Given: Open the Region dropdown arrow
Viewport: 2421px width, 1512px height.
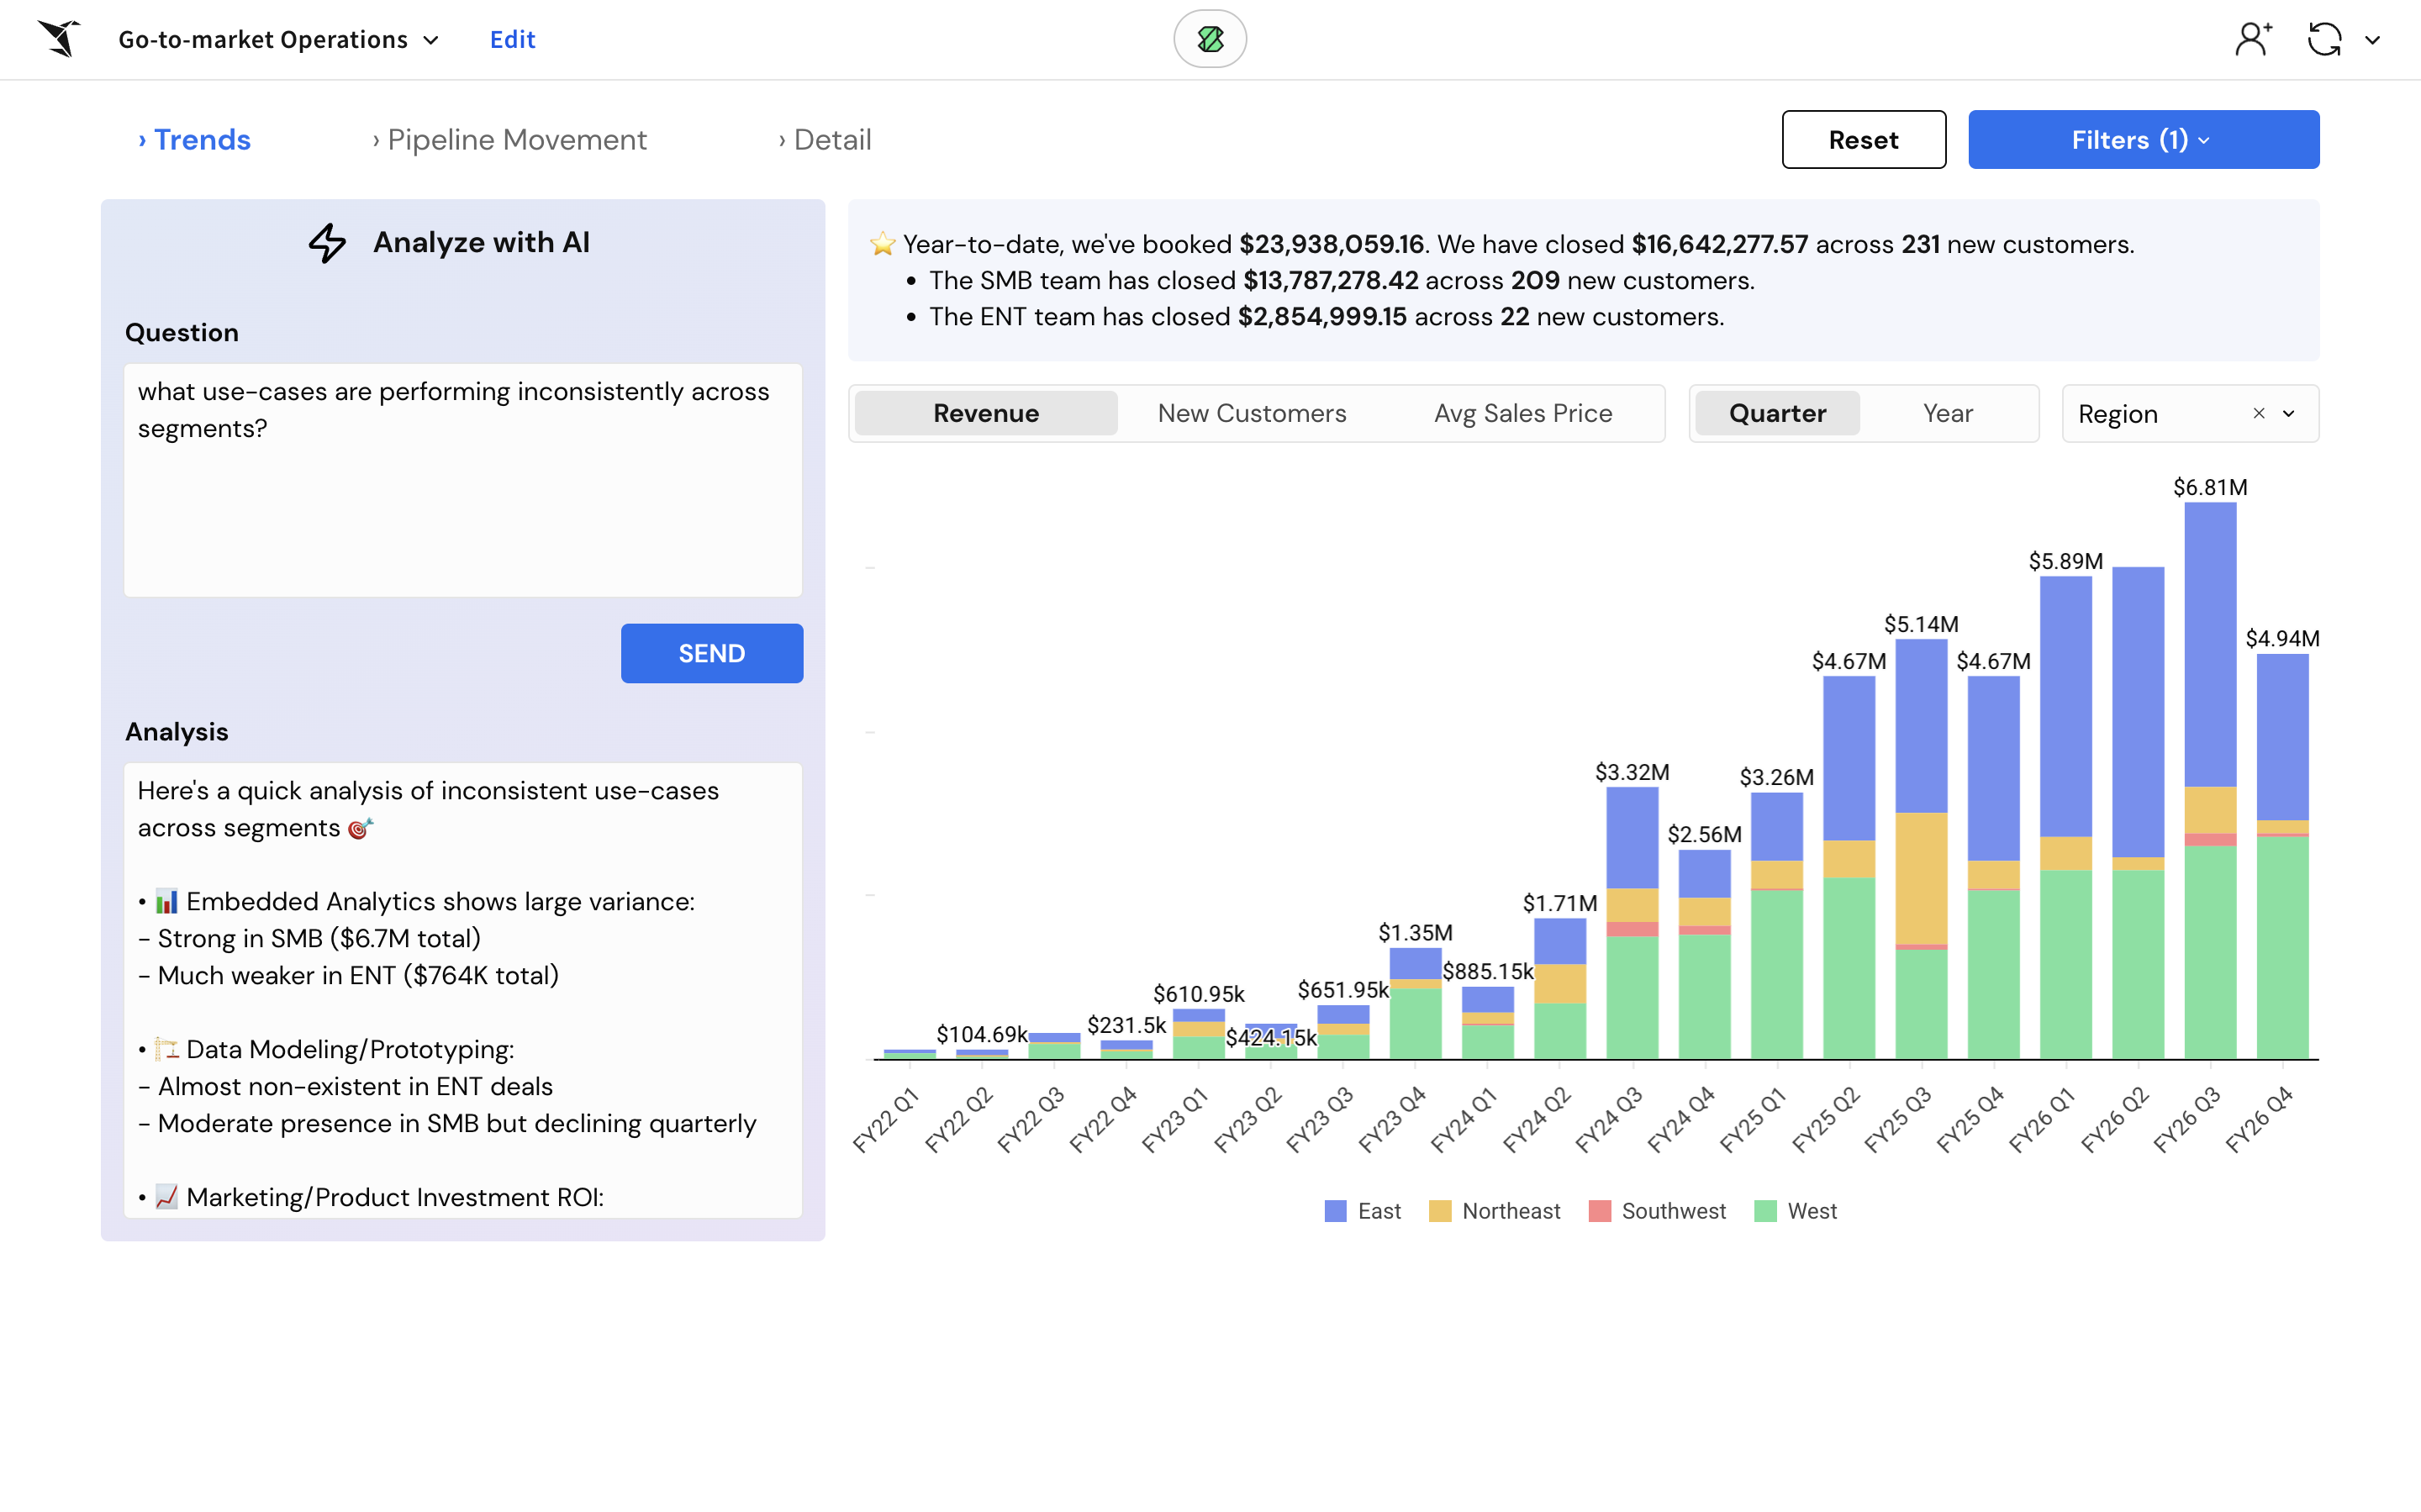Looking at the screenshot, I should (2289, 413).
